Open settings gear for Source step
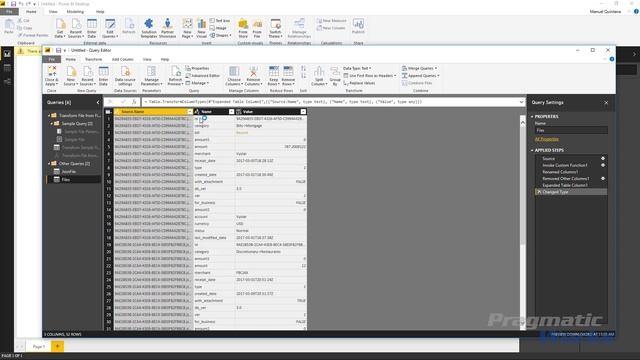640x360 pixels. [603, 158]
